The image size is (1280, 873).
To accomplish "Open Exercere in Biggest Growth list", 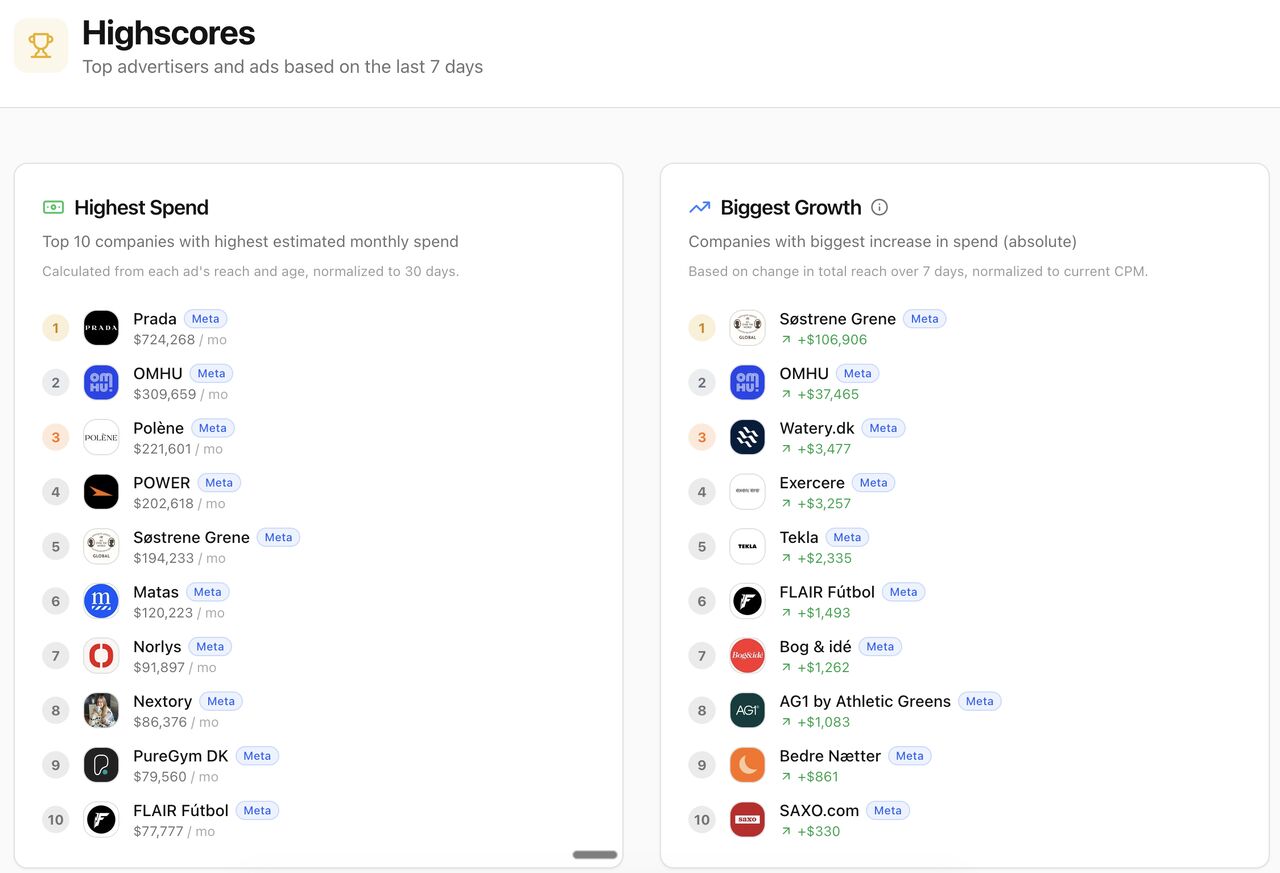I will pyautogui.click(x=811, y=483).
